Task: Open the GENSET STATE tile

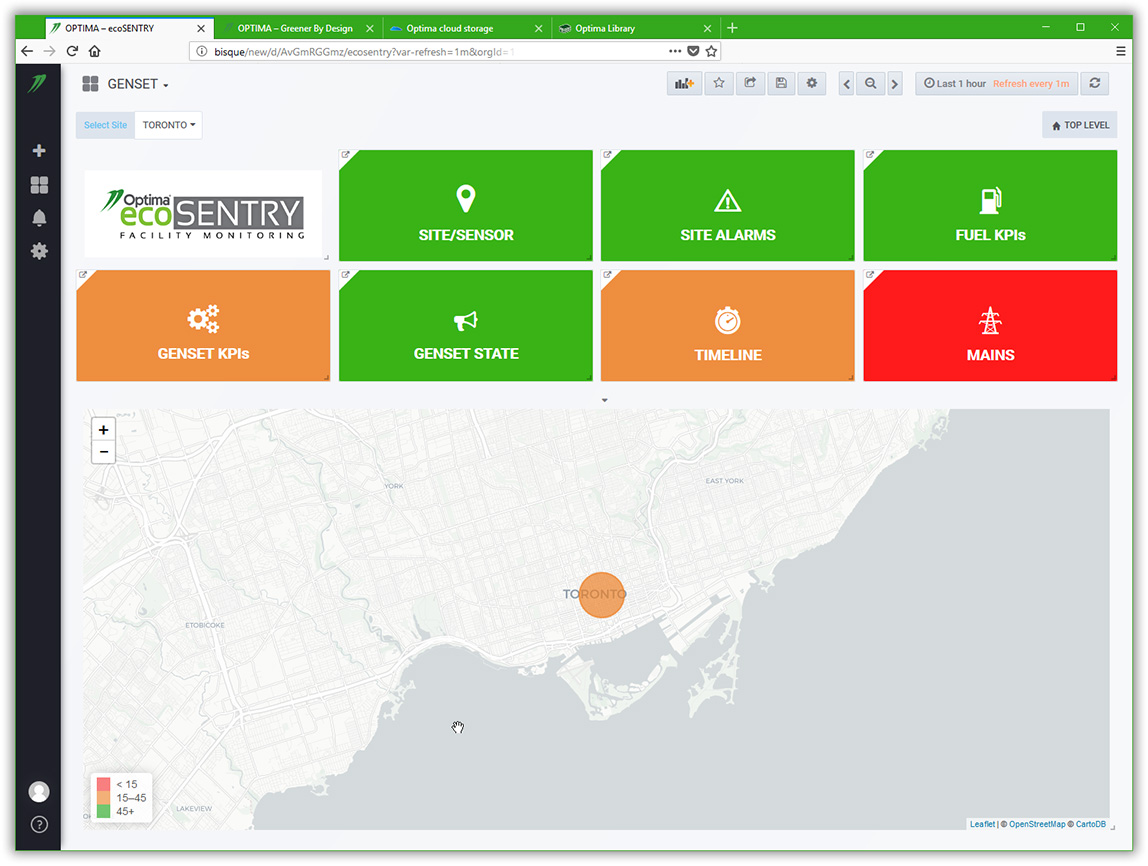Action: click(466, 326)
